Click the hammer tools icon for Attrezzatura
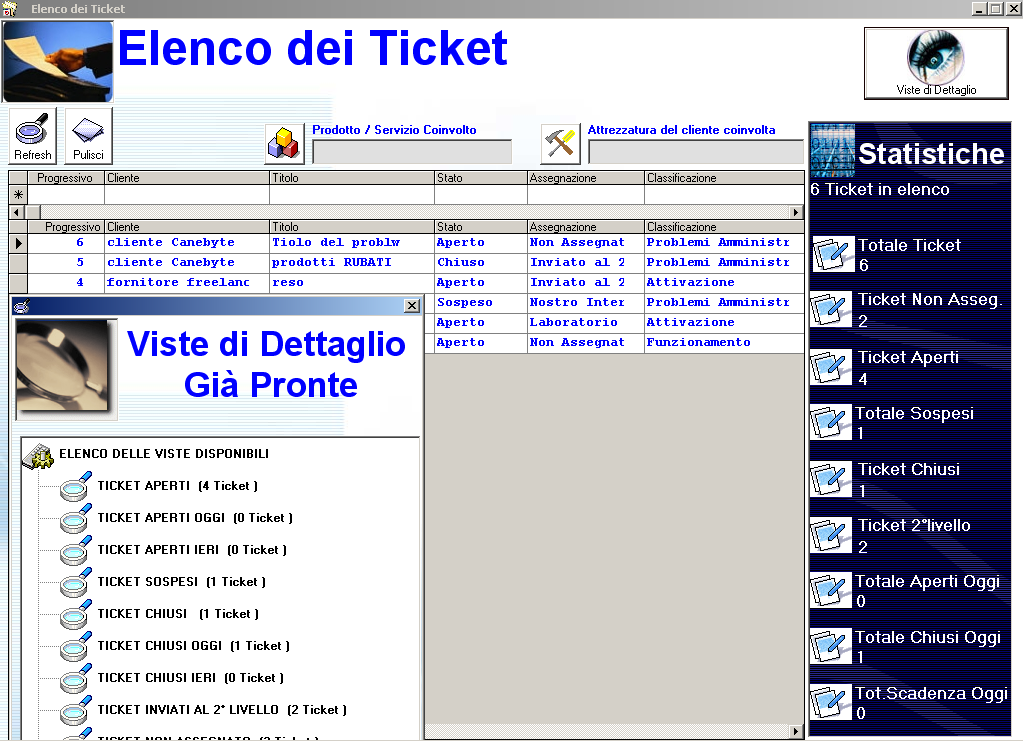This screenshot has height=741, width=1023. click(561, 144)
